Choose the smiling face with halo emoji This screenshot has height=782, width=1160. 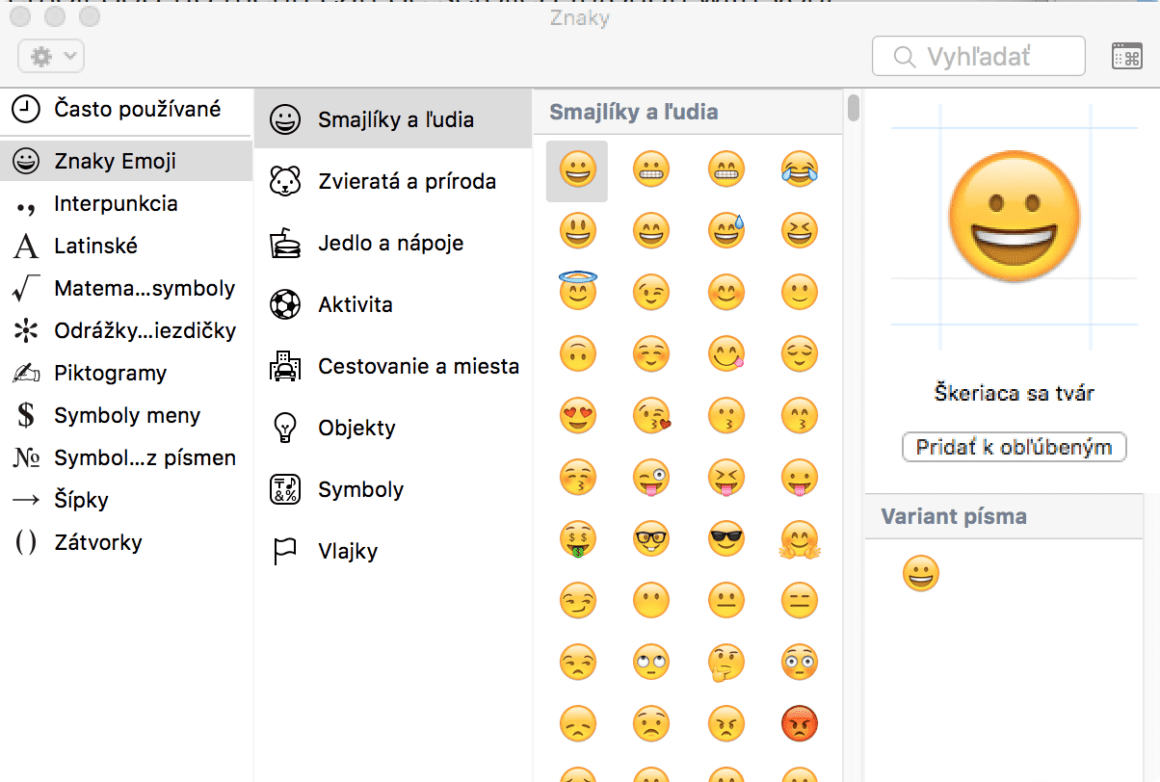577,292
